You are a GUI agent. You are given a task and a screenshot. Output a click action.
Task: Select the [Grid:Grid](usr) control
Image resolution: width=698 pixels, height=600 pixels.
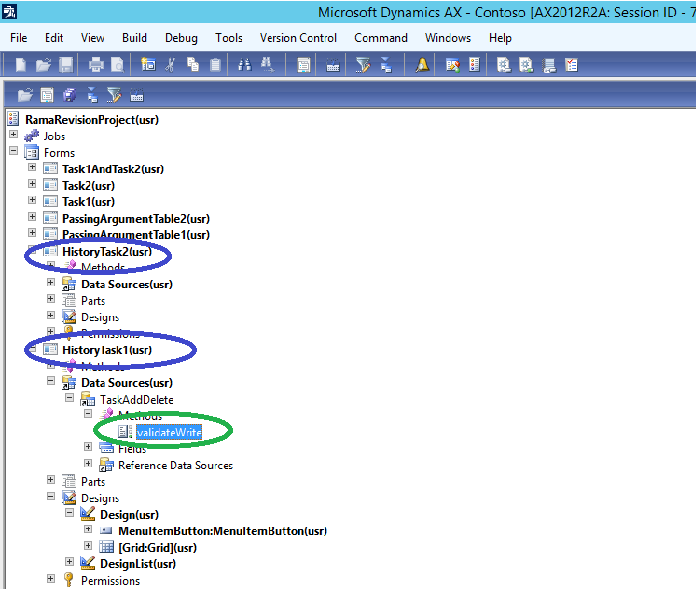158,547
